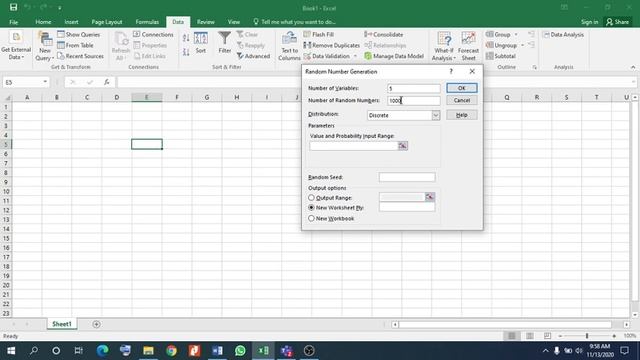Expand the Ungroup dropdown arrow
This screenshot has width=640, height=360.
coord(522,45)
